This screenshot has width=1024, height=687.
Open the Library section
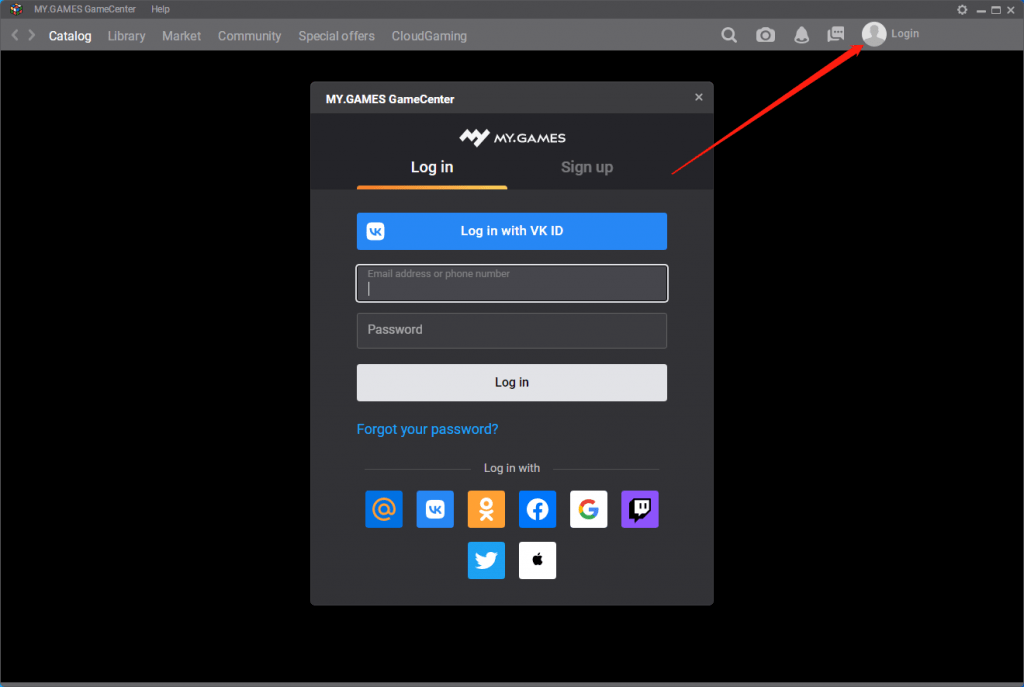(126, 36)
